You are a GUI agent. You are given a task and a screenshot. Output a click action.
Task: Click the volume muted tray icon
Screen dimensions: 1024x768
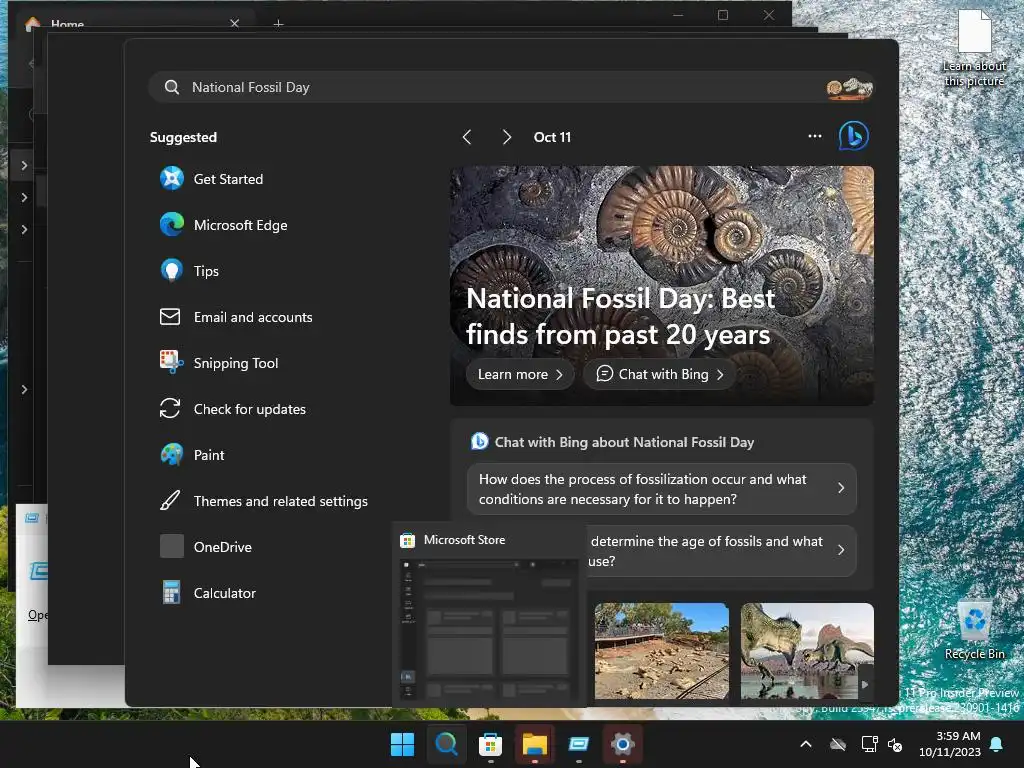(895, 744)
